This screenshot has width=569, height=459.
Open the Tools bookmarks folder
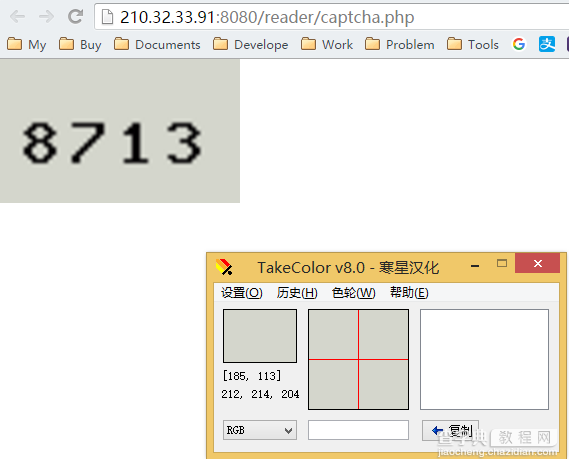click(473, 44)
